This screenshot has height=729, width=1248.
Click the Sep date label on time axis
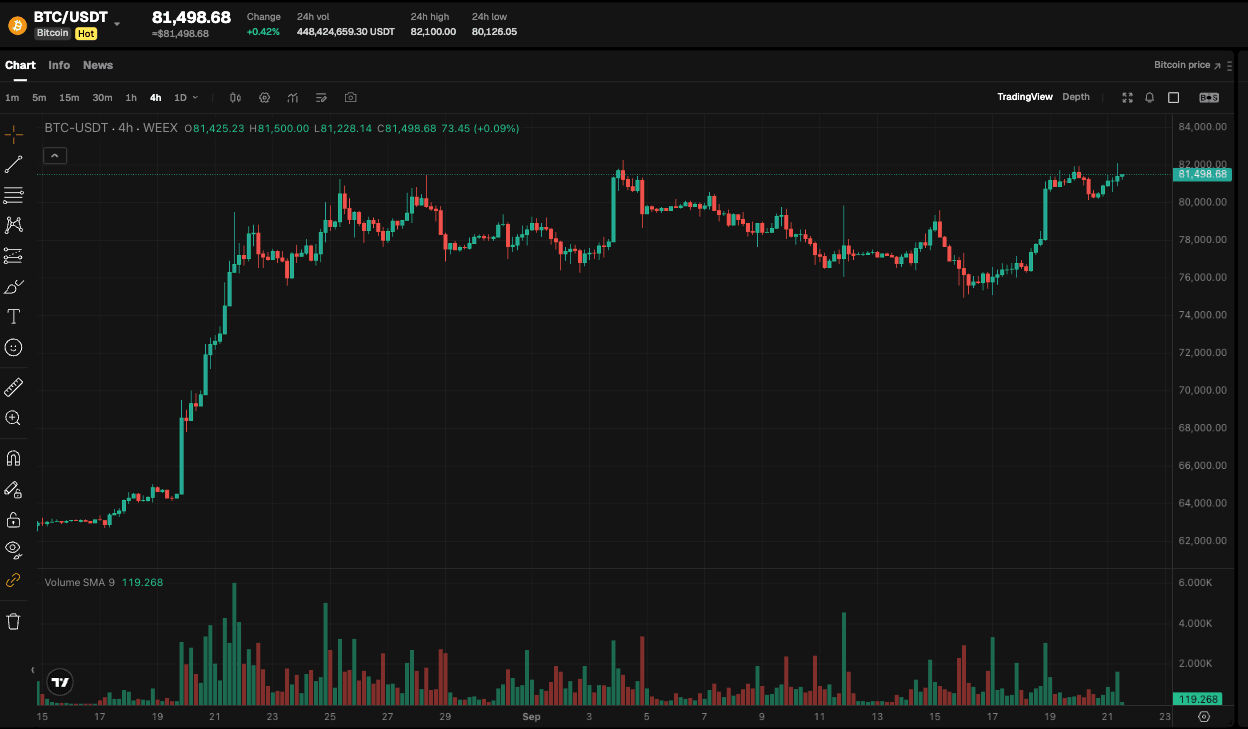point(531,716)
